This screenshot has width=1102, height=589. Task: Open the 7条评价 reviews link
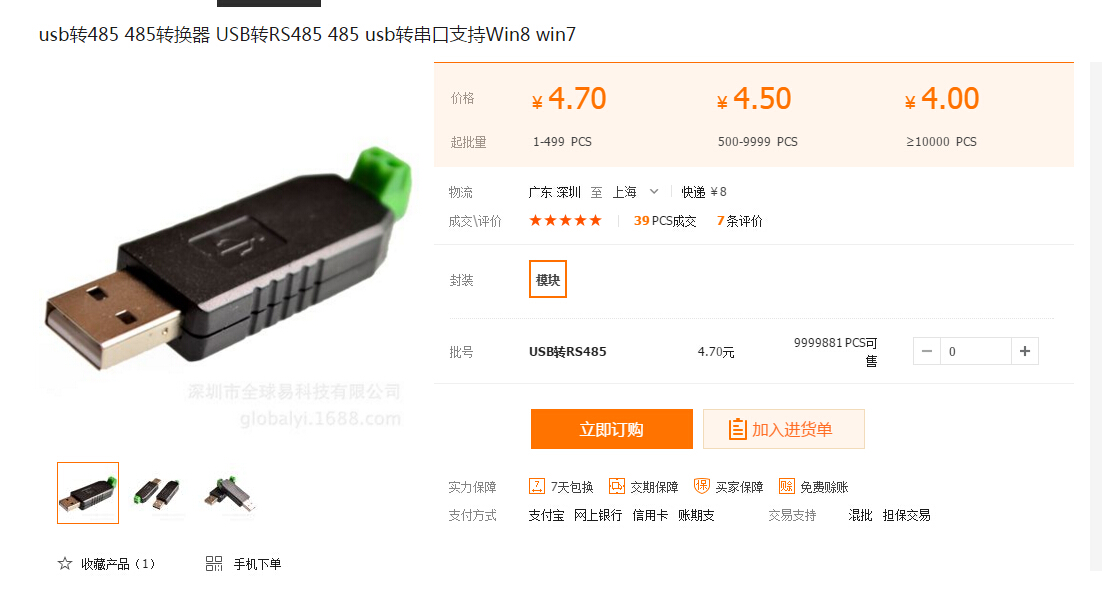point(739,221)
